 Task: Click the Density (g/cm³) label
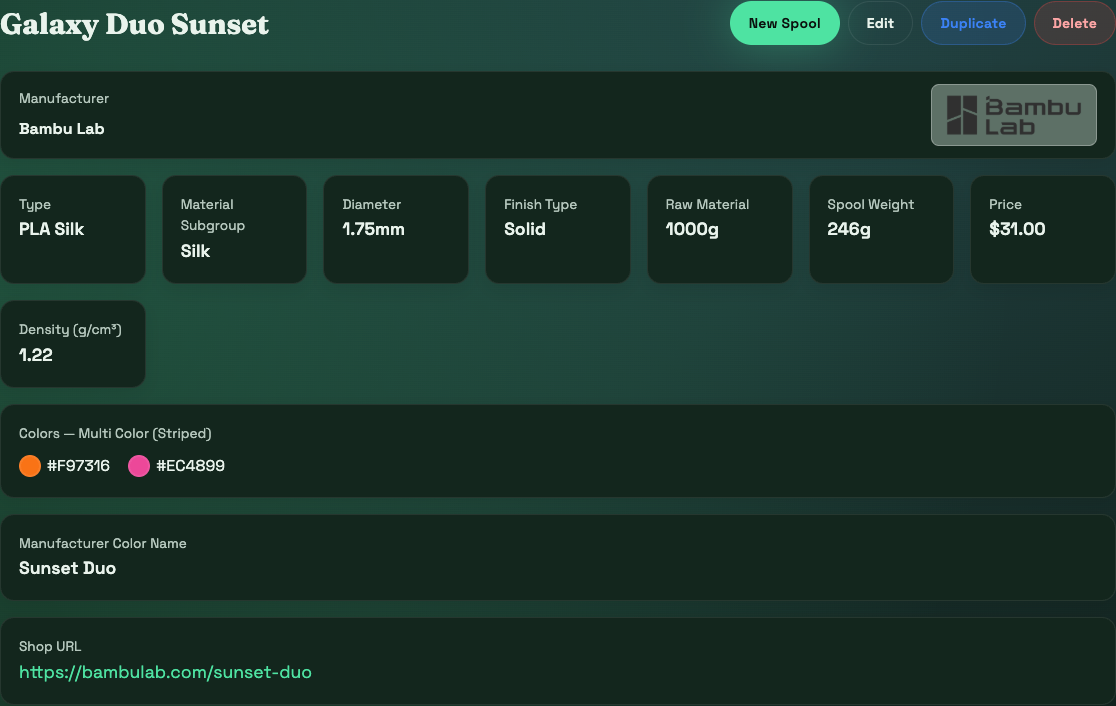70,330
